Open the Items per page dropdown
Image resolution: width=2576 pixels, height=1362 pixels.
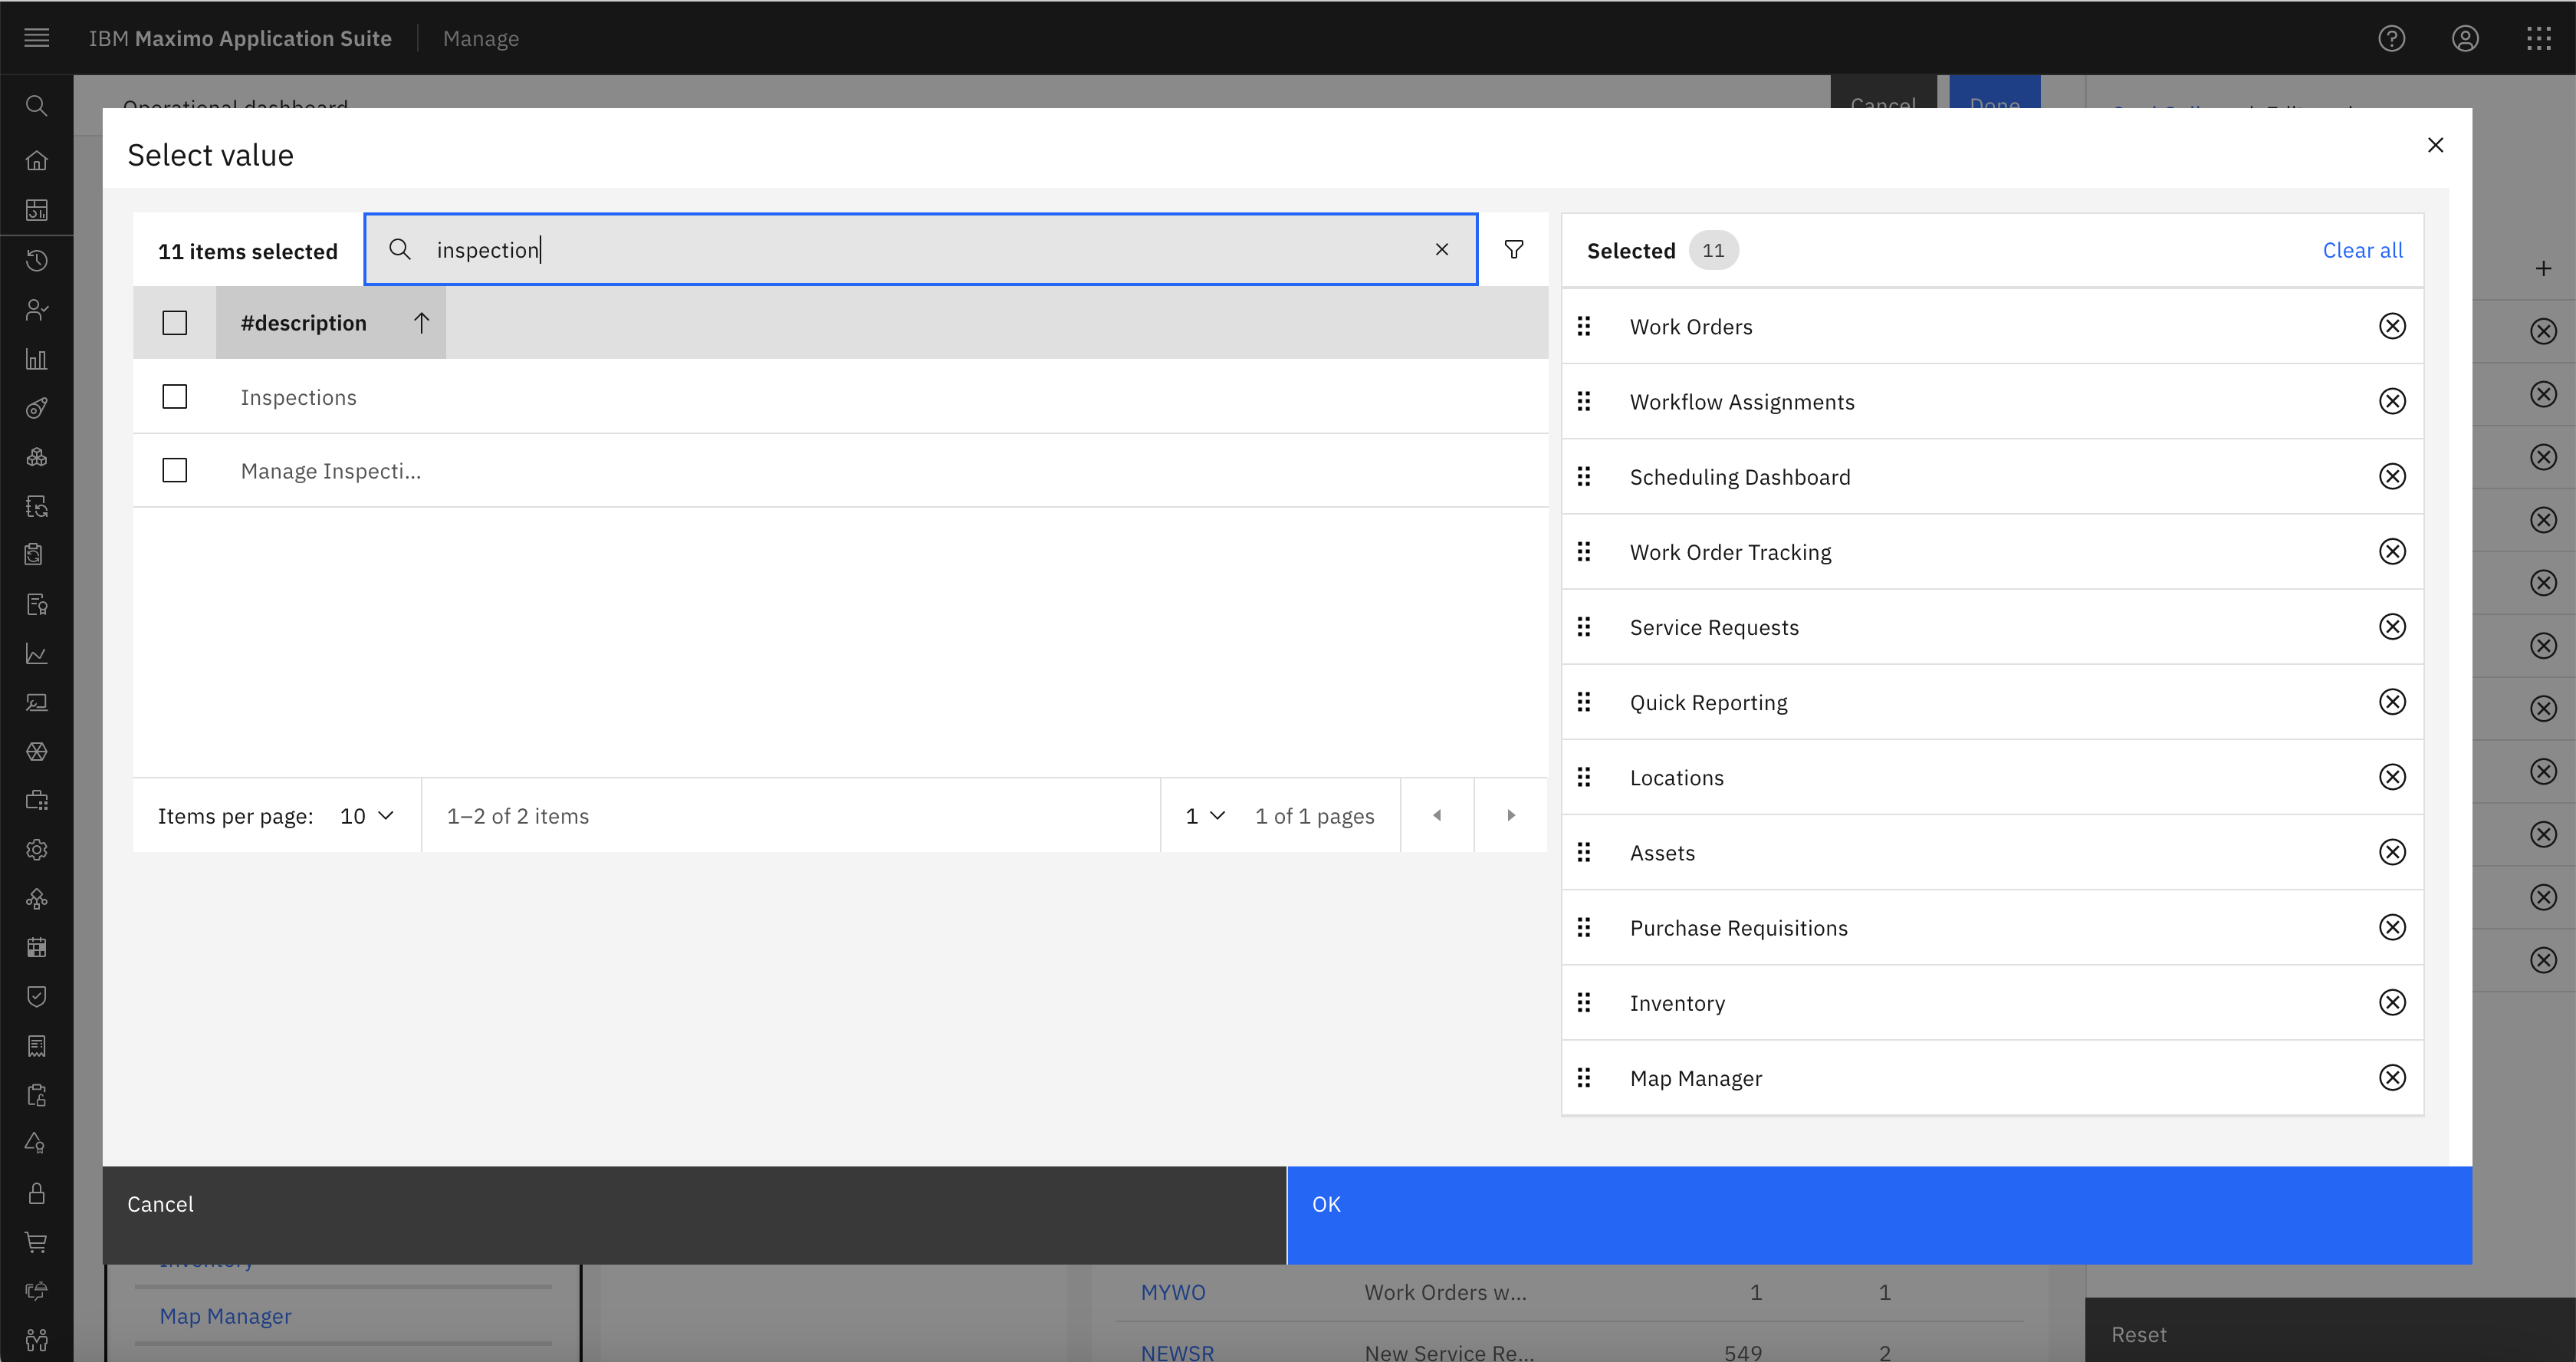point(366,815)
